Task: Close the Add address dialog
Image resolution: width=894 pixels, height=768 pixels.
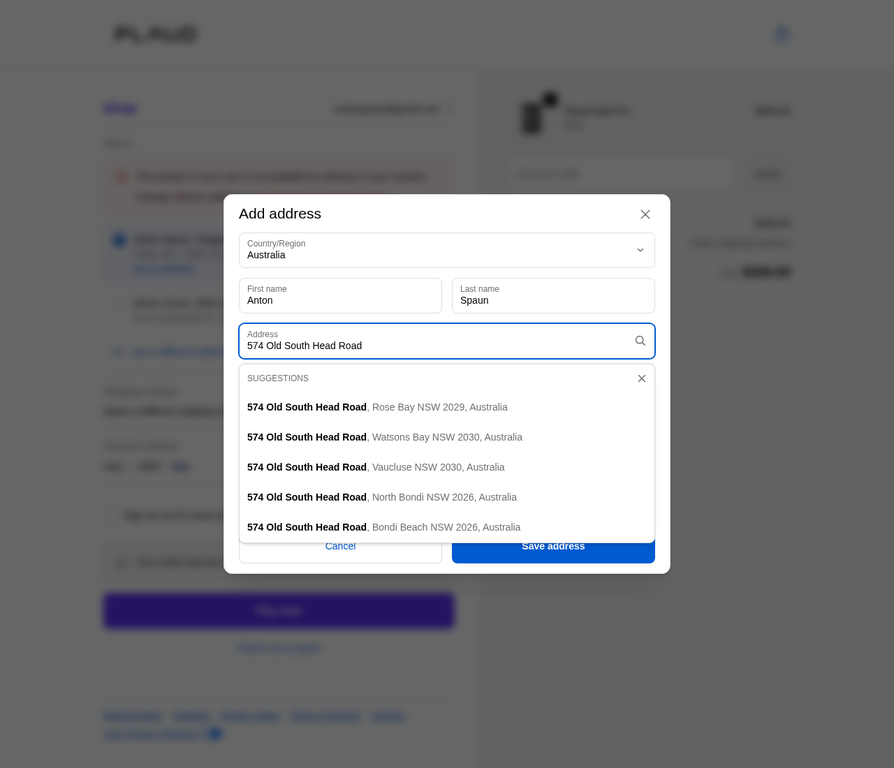Action: tap(645, 214)
